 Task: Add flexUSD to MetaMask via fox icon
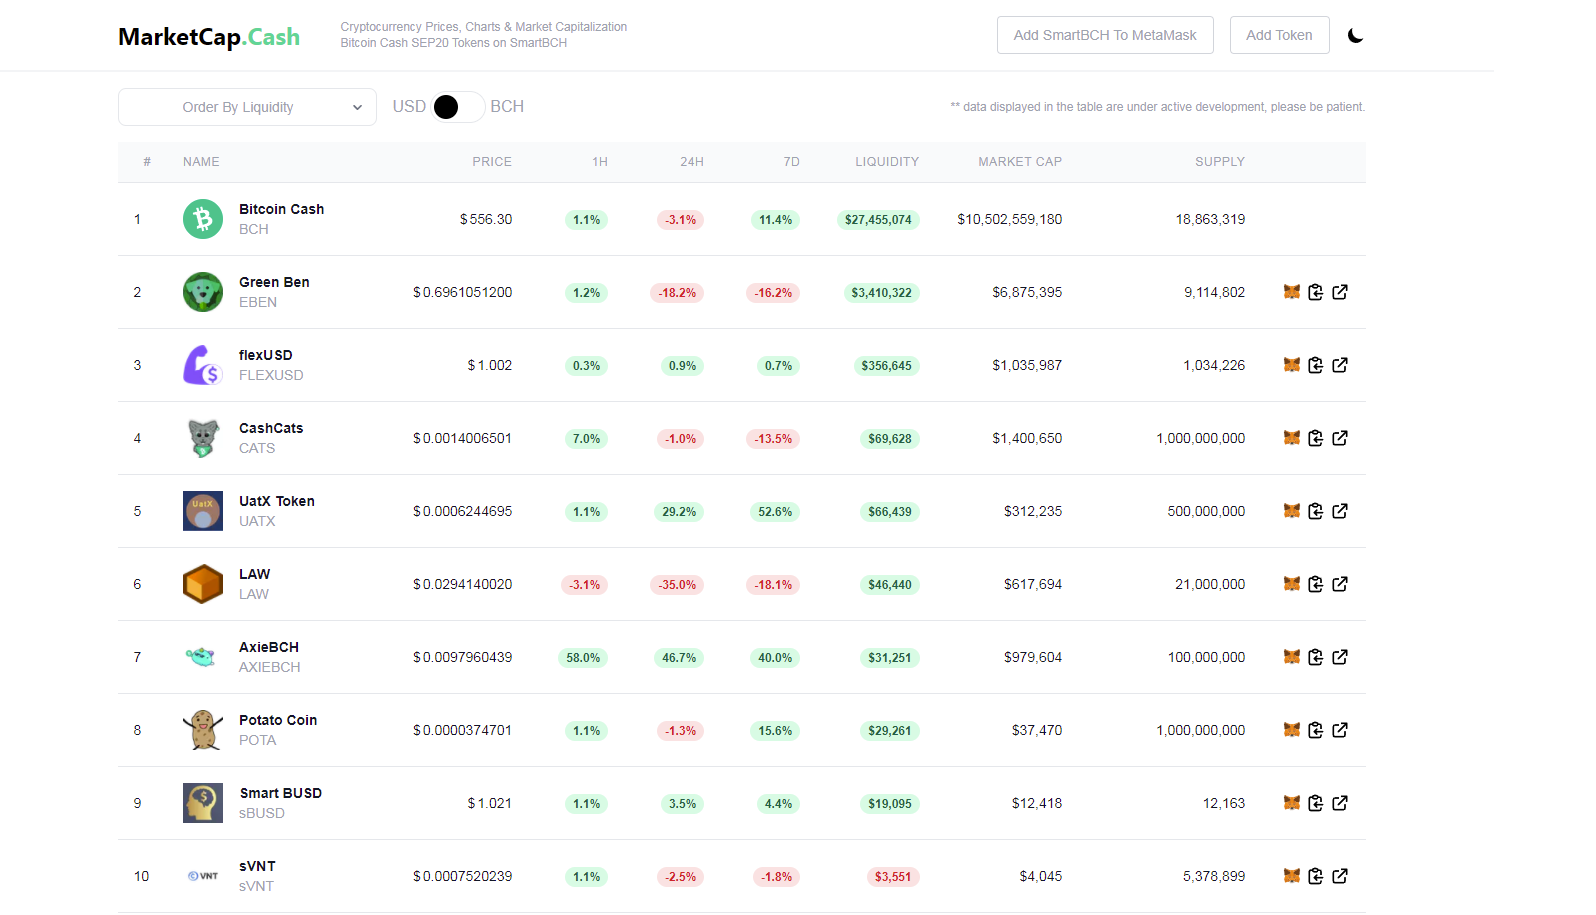coord(1292,365)
